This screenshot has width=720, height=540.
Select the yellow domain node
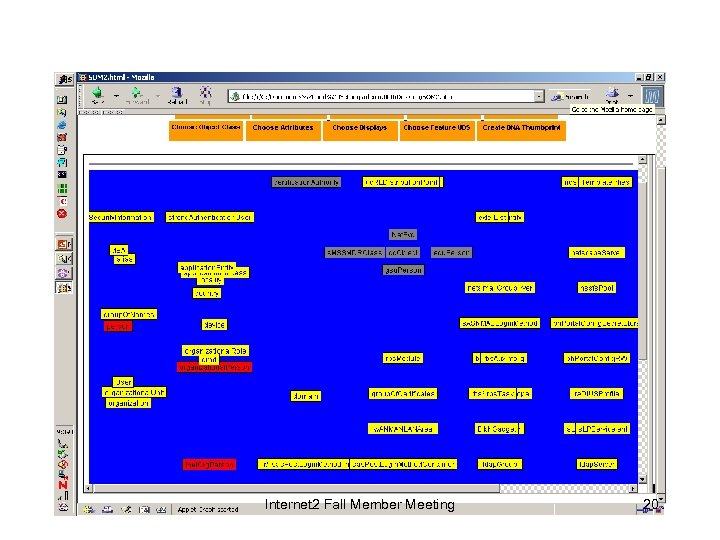point(306,396)
